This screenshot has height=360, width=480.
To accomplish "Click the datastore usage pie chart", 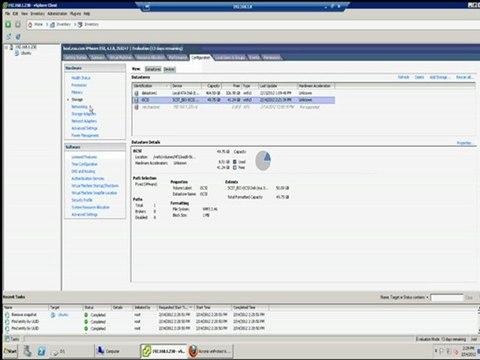I will 263,160.
